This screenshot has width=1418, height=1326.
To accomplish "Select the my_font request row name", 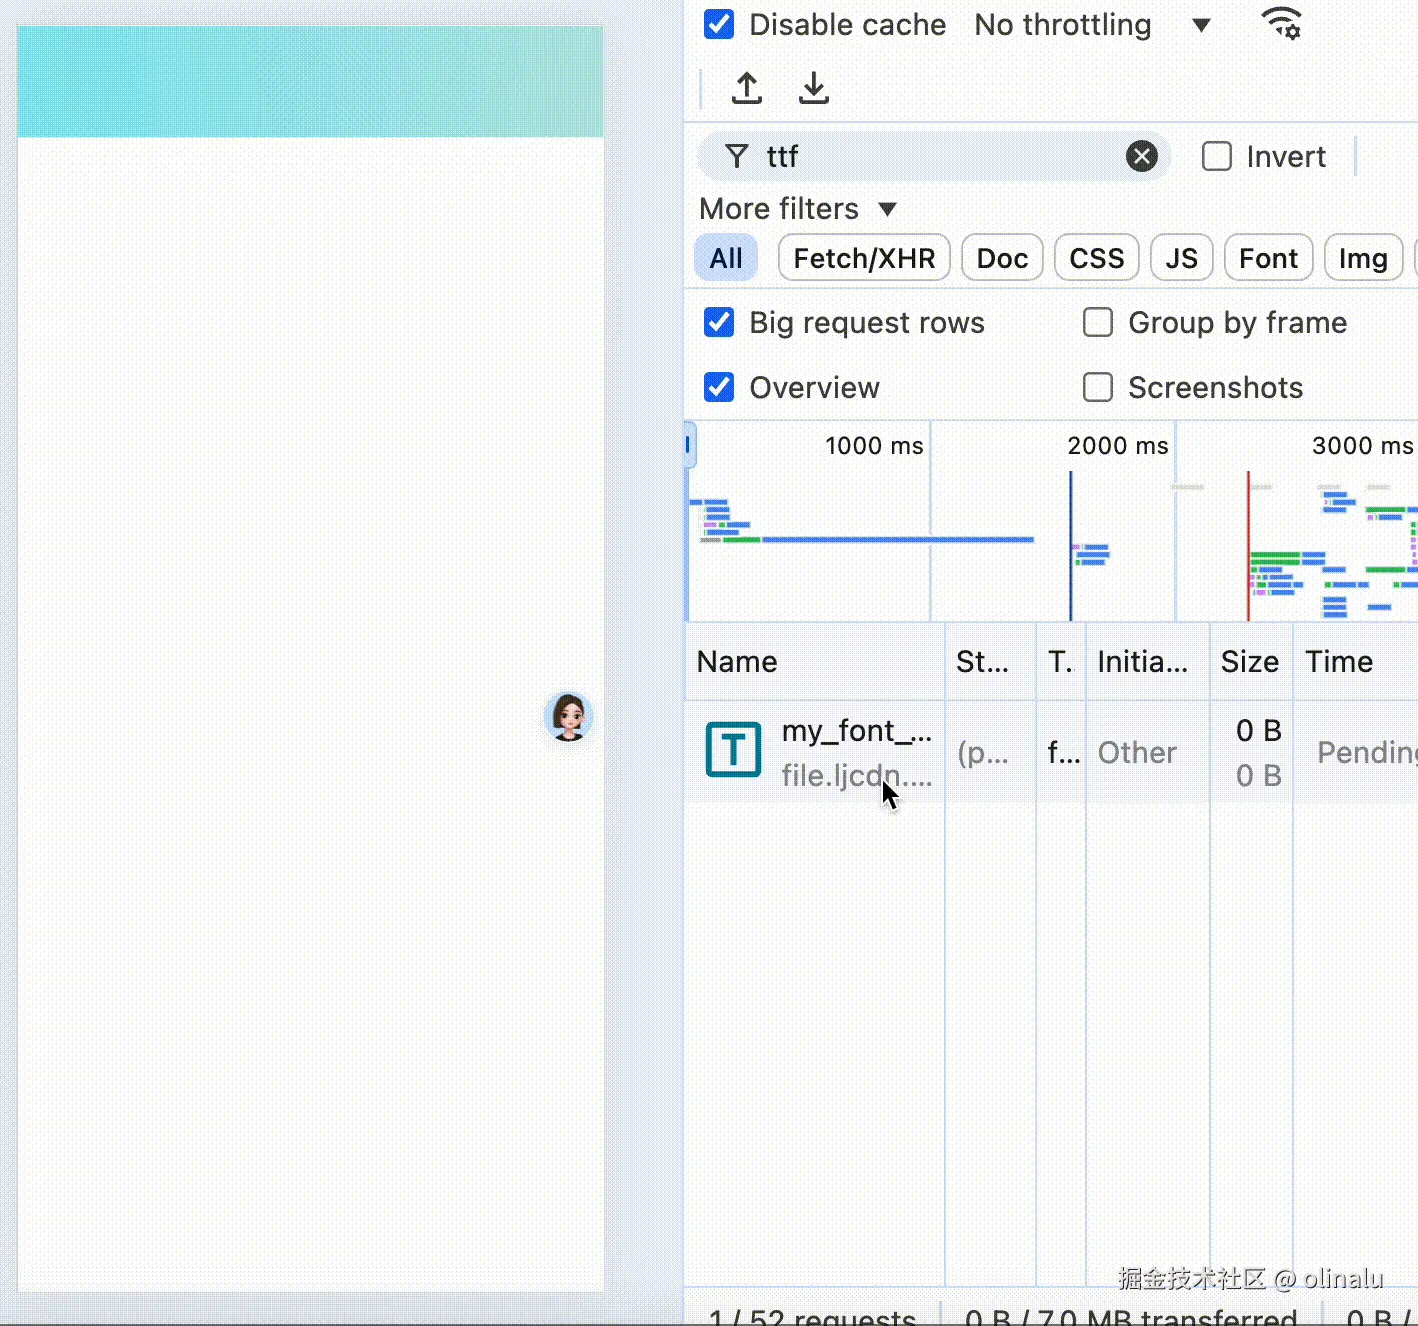I will [857, 731].
